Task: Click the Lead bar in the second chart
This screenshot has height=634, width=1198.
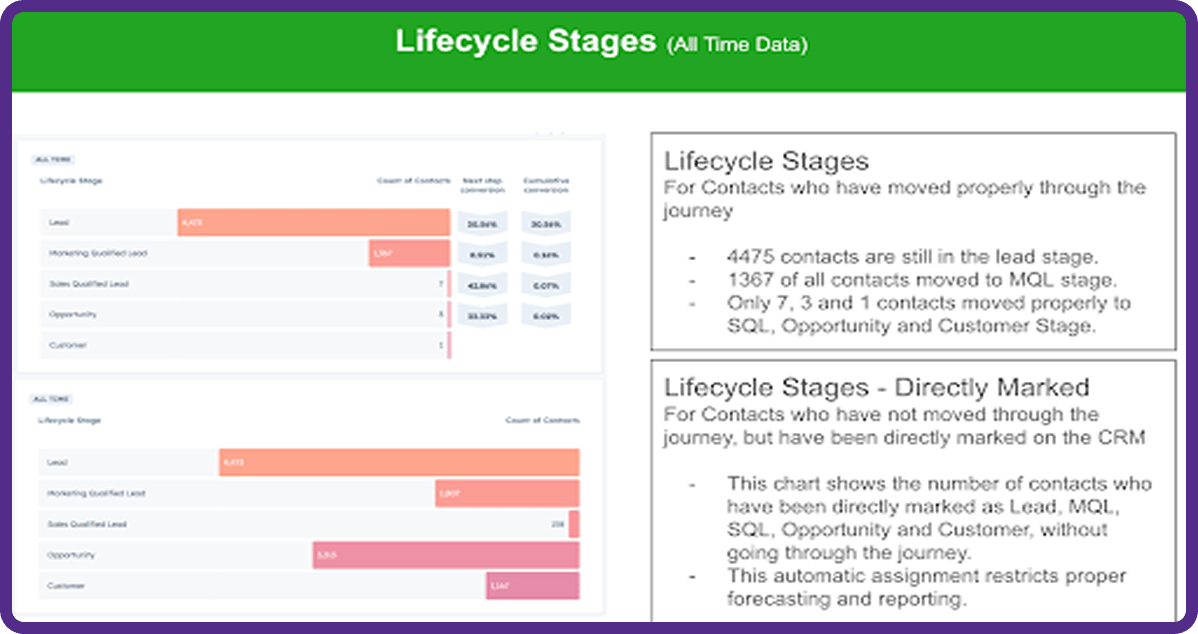Action: tap(399, 462)
